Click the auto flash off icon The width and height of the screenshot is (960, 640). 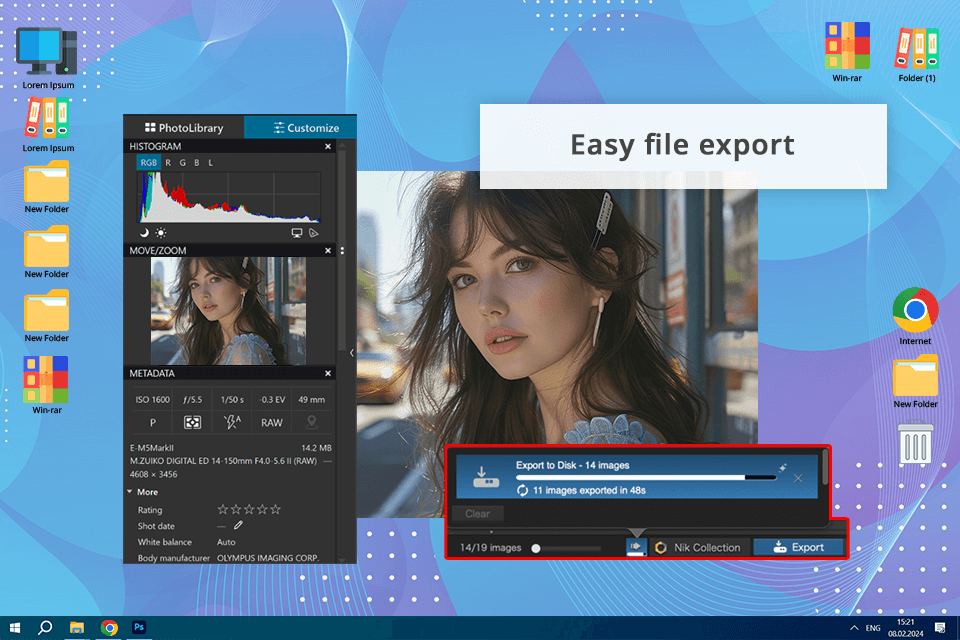point(232,423)
